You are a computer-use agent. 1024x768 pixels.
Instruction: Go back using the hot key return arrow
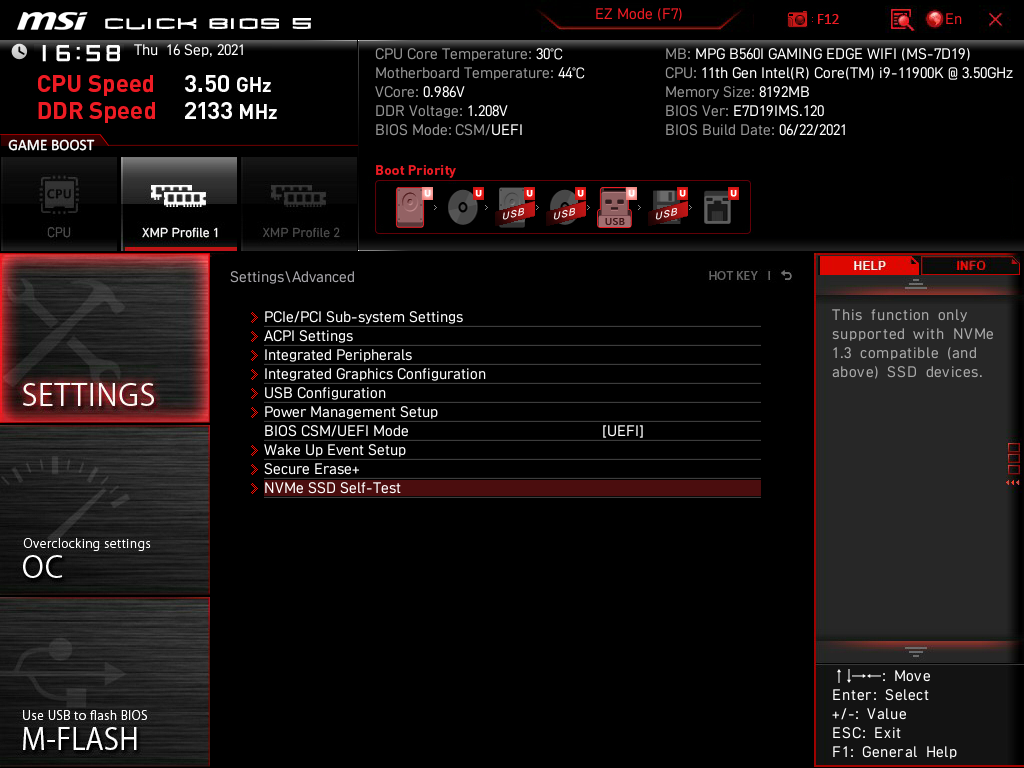click(x=787, y=276)
